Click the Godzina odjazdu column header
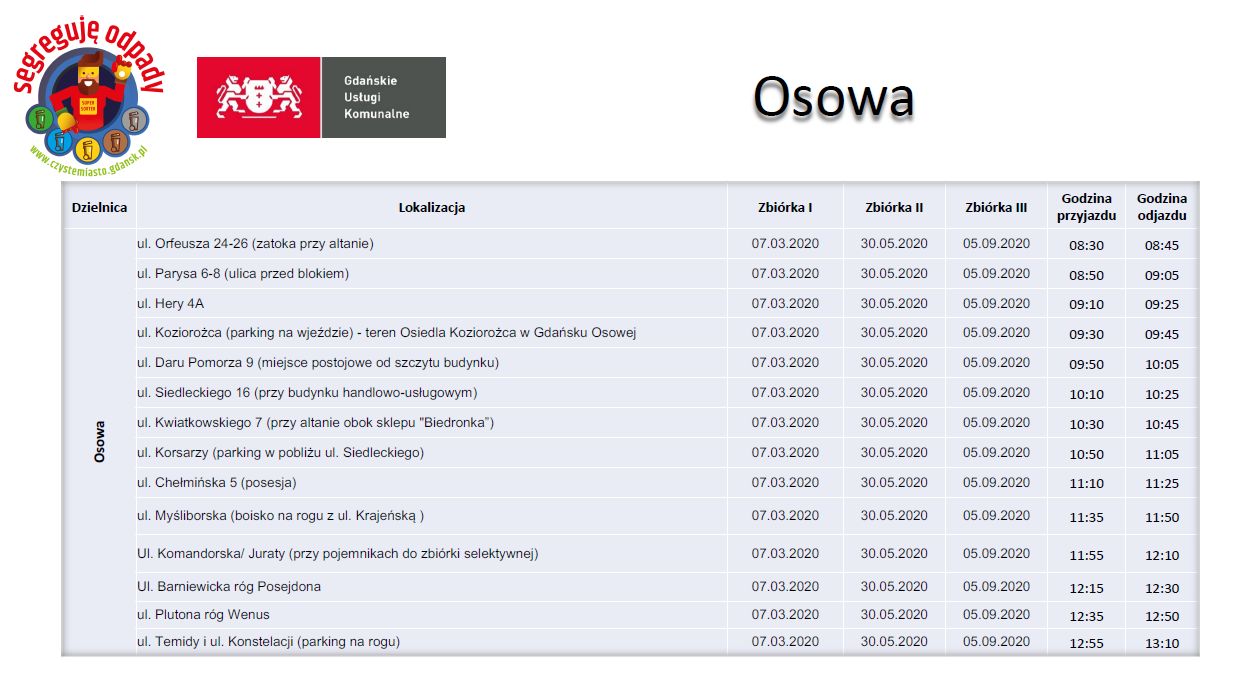This screenshot has height=695, width=1257. point(1162,207)
